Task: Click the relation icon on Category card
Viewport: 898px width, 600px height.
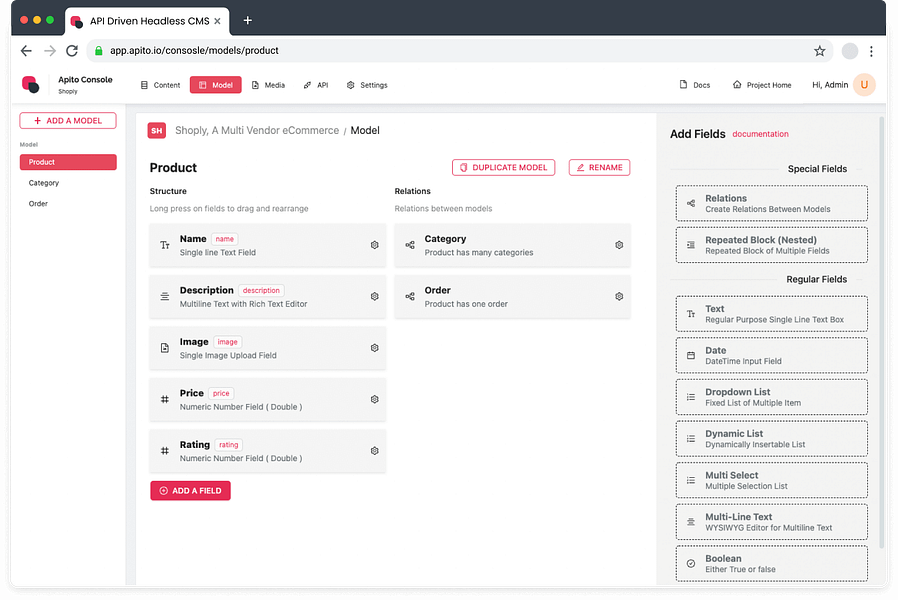Action: [410, 245]
